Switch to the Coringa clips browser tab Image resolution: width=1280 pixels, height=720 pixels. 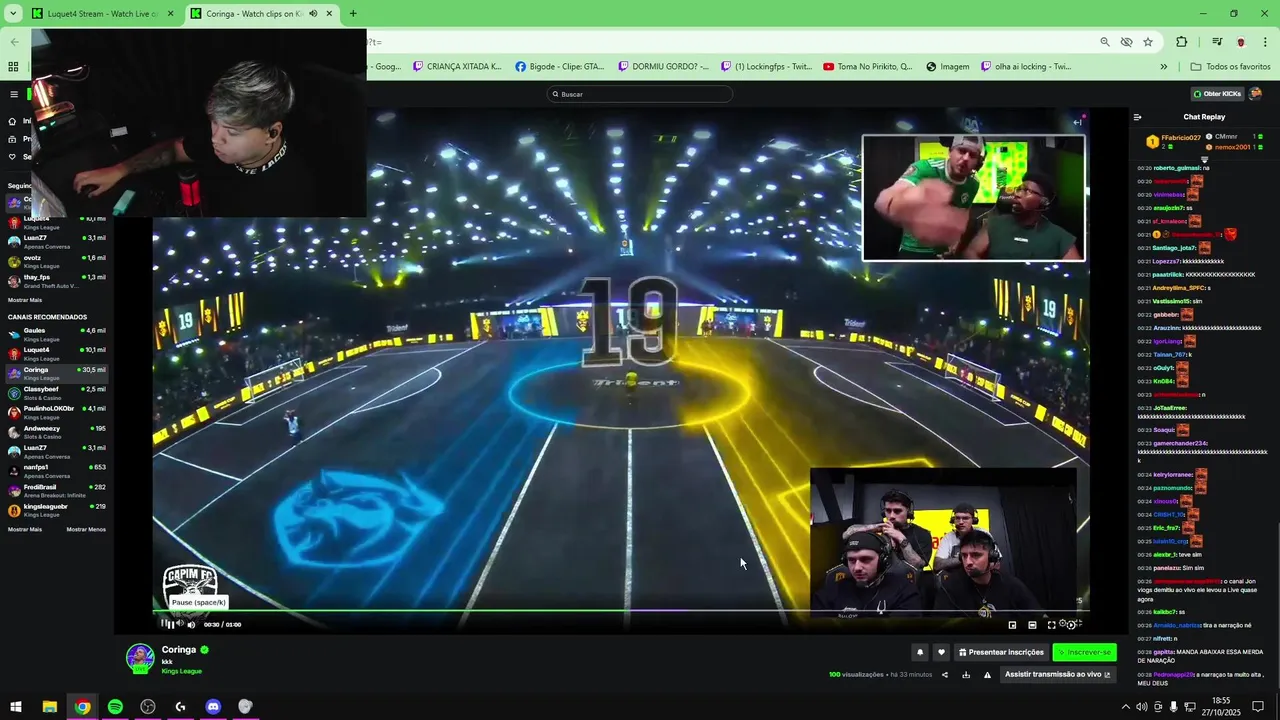tap(262, 14)
